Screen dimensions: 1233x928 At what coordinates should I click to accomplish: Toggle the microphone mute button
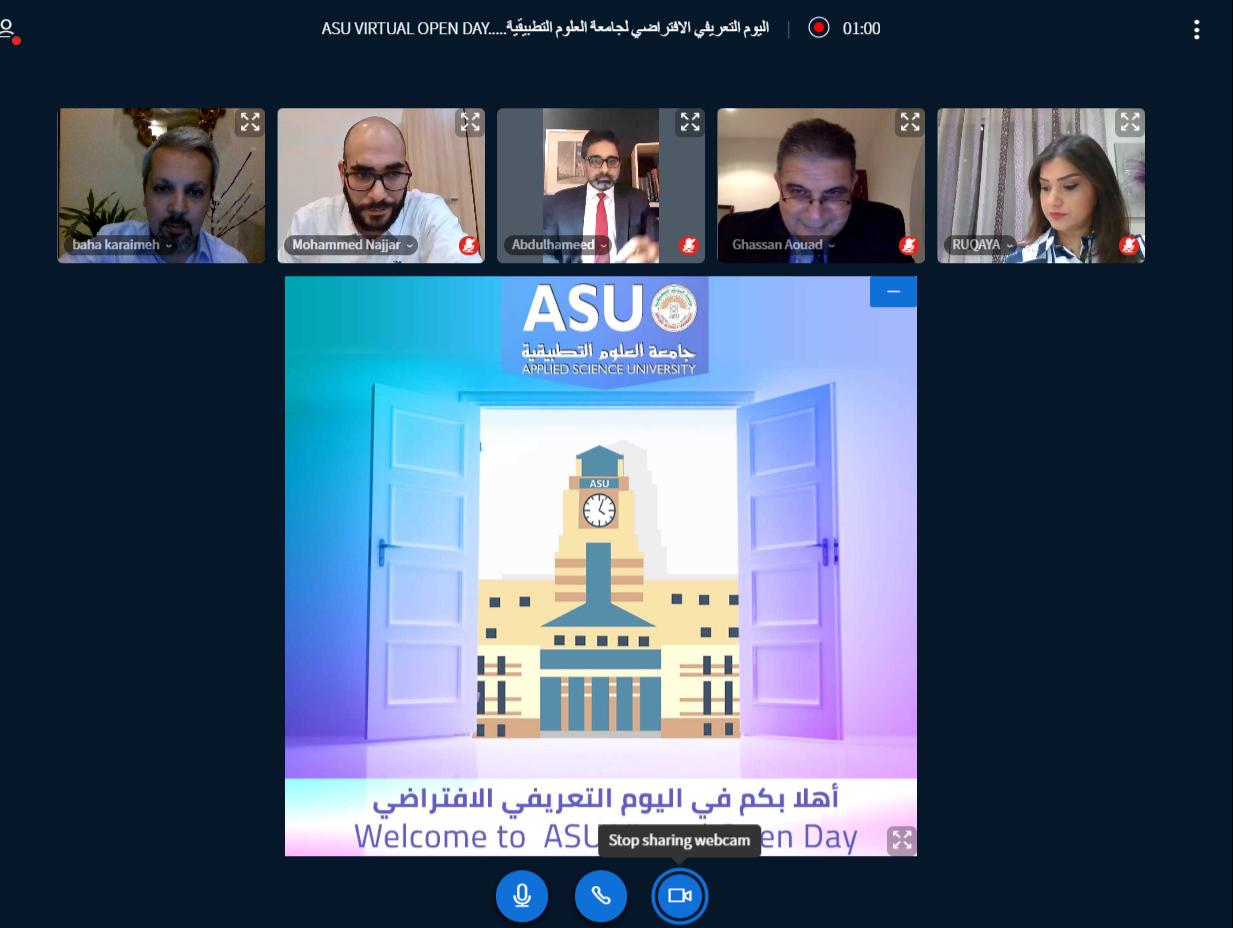tap(522, 896)
